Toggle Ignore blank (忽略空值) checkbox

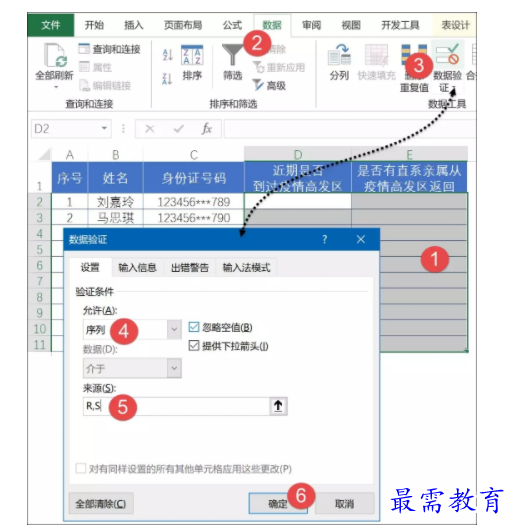pos(194,327)
